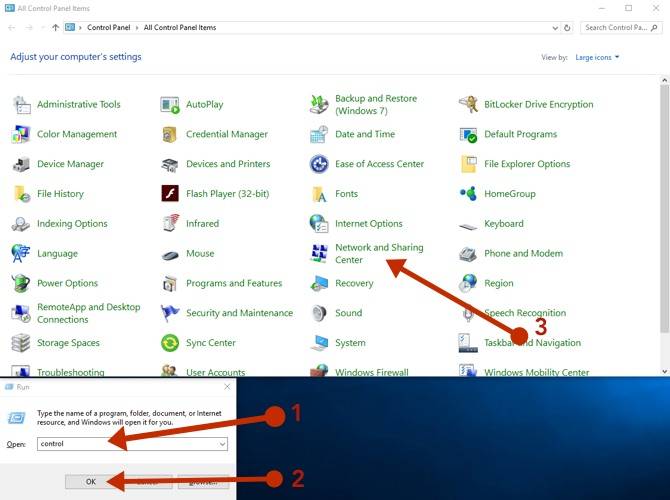This screenshot has width=670, height=500.
Task: Click the scrollbar up arrow
Action: (x=664, y=80)
